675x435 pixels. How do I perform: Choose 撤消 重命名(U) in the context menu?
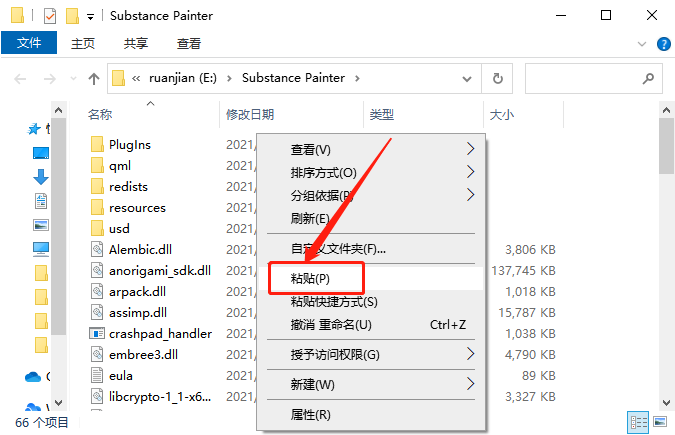tap(371, 324)
